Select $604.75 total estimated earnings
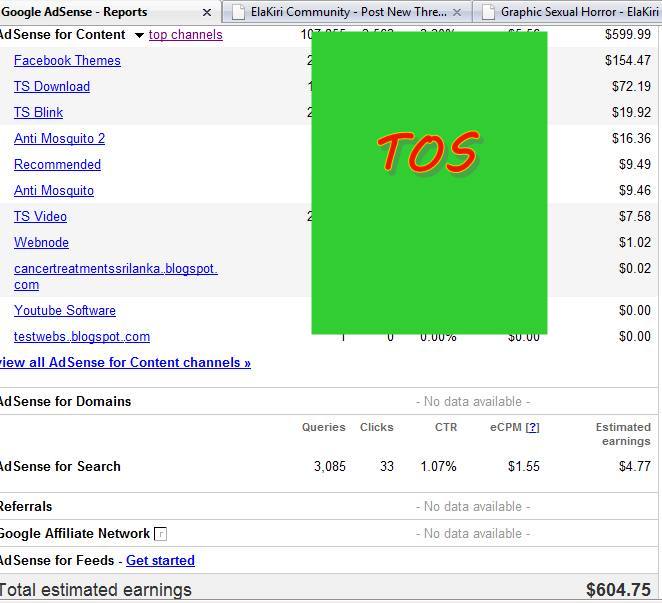Viewport: 662px width, 603px height. click(619, 590)
